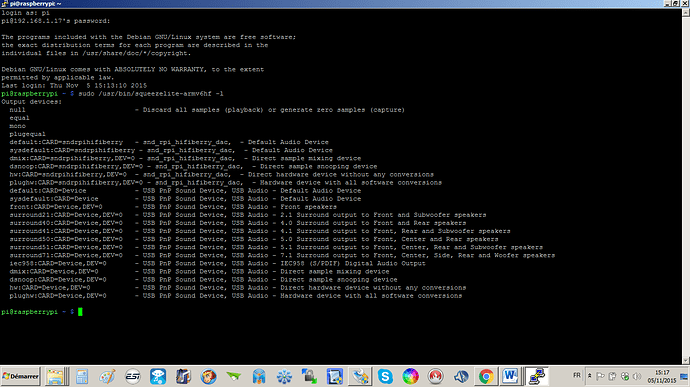The height and width of the screenshot is (387, 690).
Task: Click the 'Output devices:' line
Action: pyautogui.click(x=32, y=102)
